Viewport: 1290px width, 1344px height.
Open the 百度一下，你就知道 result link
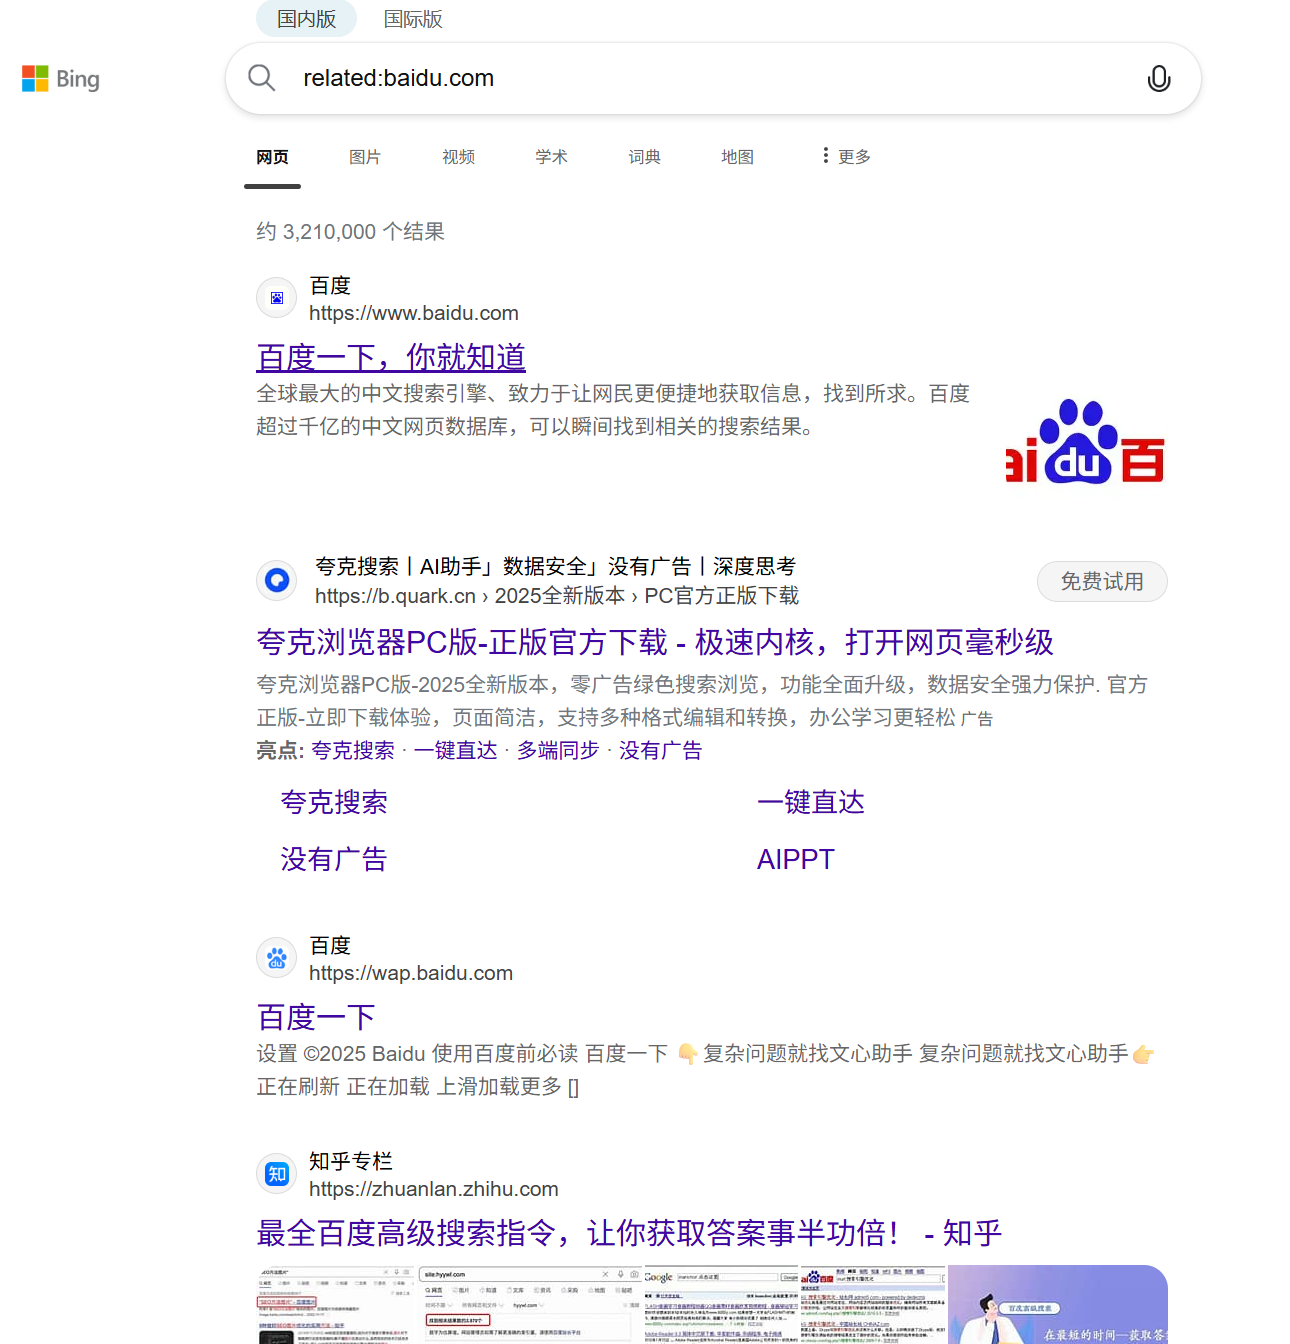(391, 357)
